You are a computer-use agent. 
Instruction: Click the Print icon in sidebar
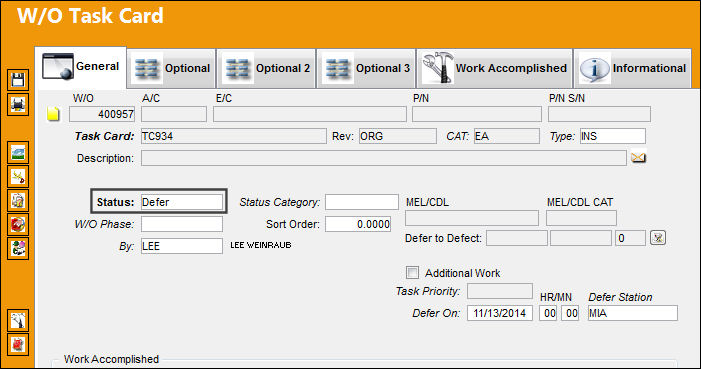[x=18, y=105]
